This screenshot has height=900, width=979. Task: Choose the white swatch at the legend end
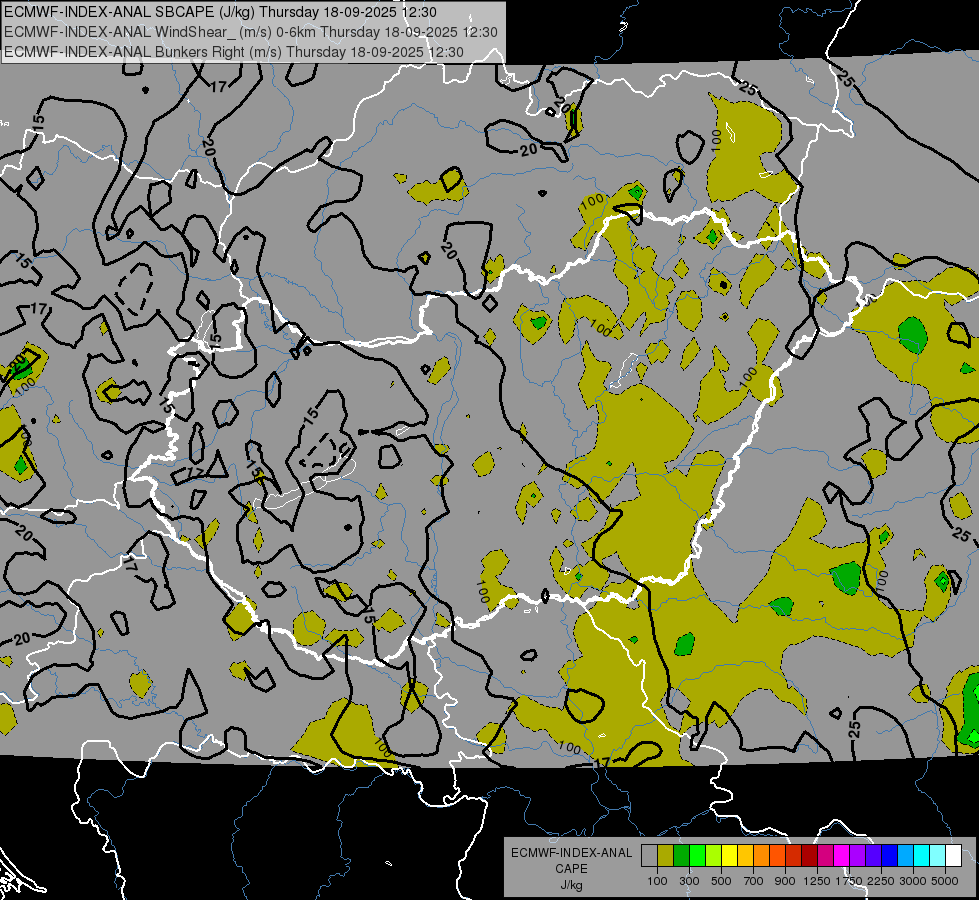click(x=953, y=856)
